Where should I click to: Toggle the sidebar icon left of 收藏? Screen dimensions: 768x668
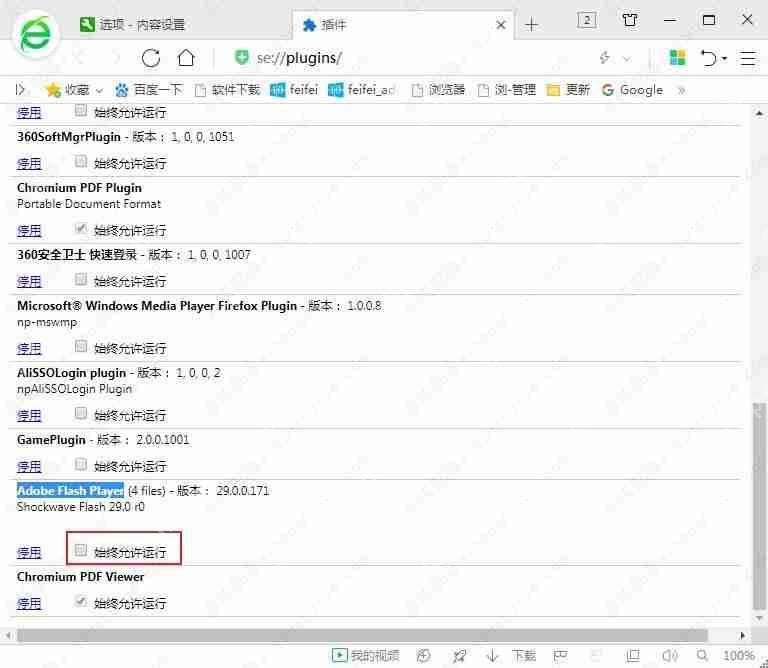[x=20, y=90]
